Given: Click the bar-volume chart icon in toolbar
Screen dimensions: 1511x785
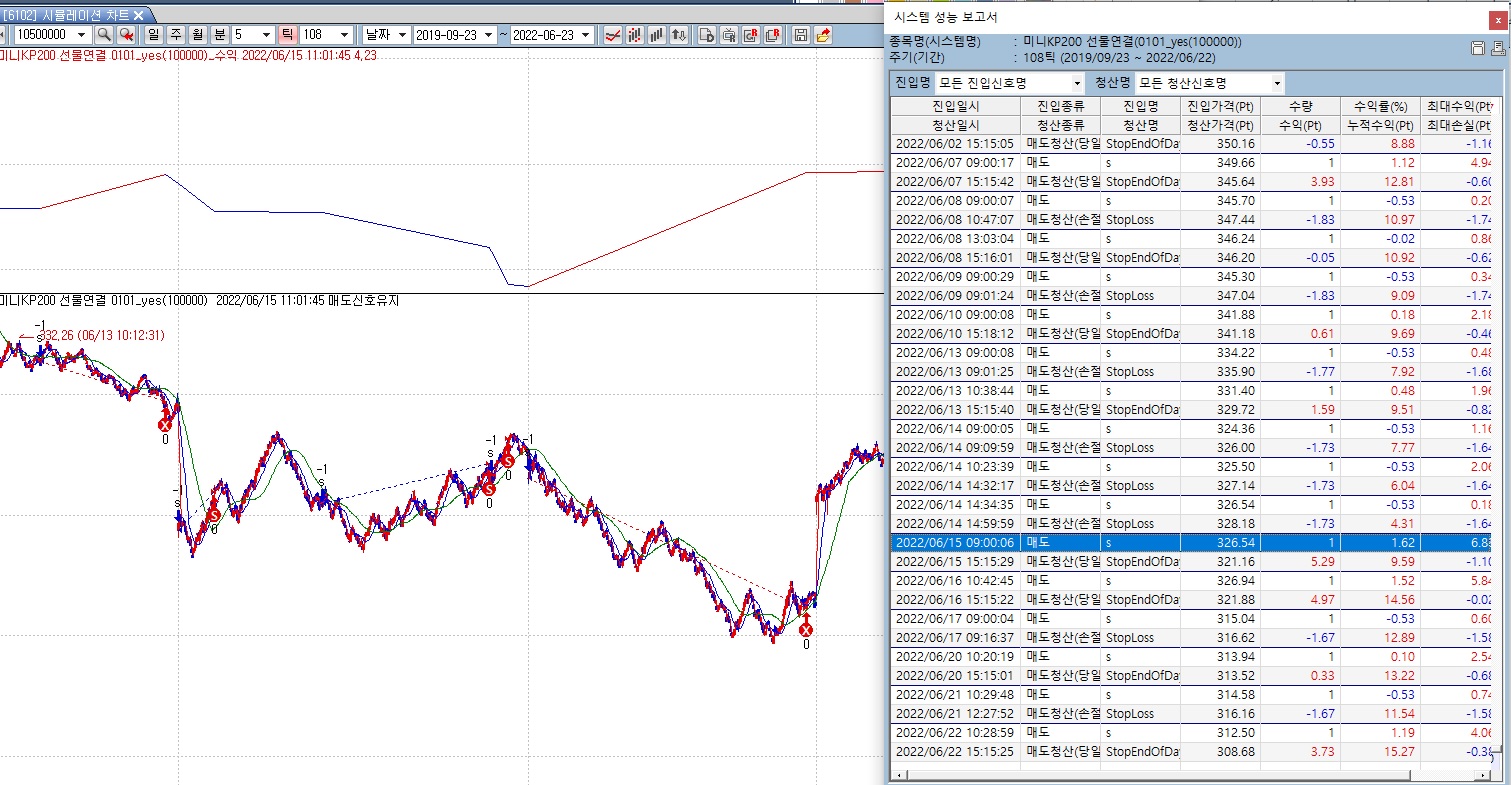Looking at the screenshot, I should [657, 35].
